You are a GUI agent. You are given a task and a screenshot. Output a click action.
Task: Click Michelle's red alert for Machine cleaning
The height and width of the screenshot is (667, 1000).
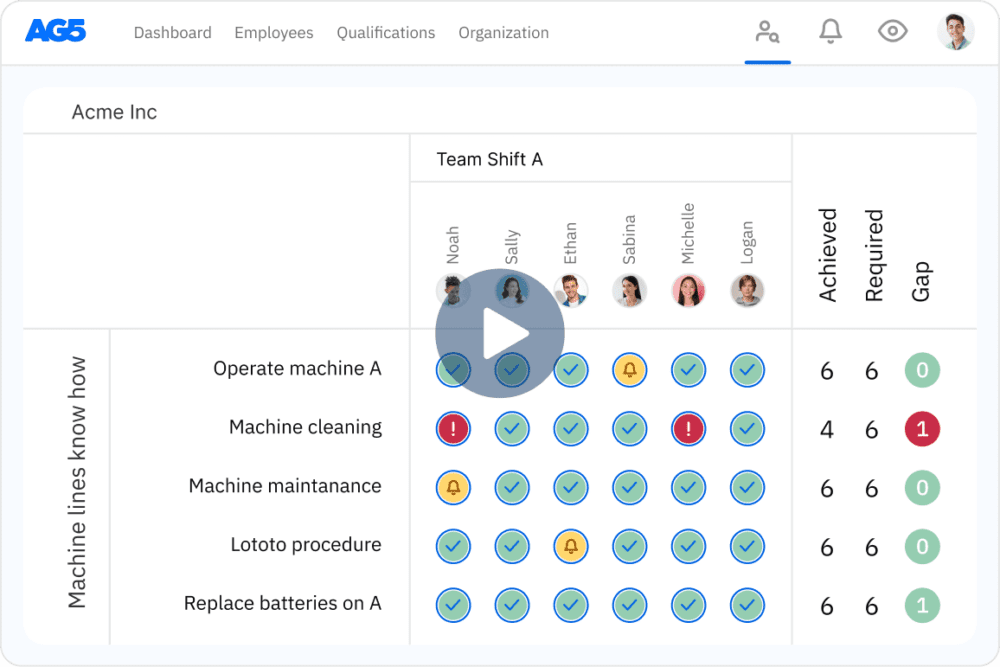[688, 429]
